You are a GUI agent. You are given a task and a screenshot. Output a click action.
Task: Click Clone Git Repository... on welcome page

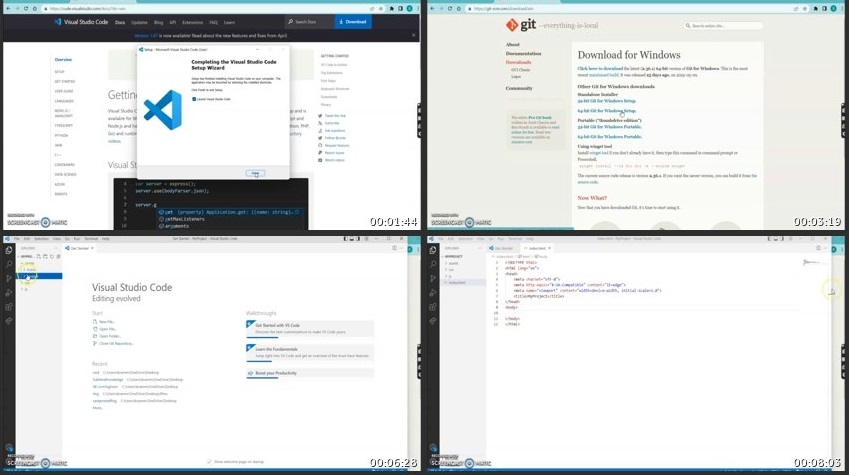[x=113, y=343]
